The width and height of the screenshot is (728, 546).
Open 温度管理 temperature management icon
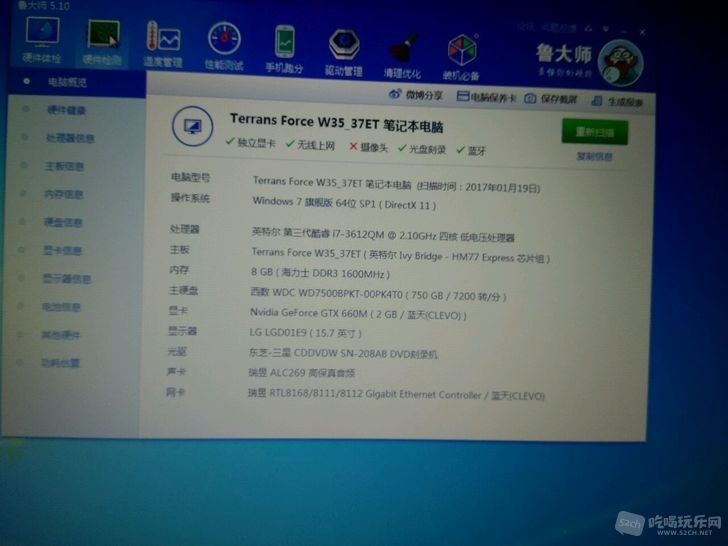pos(163,44)
